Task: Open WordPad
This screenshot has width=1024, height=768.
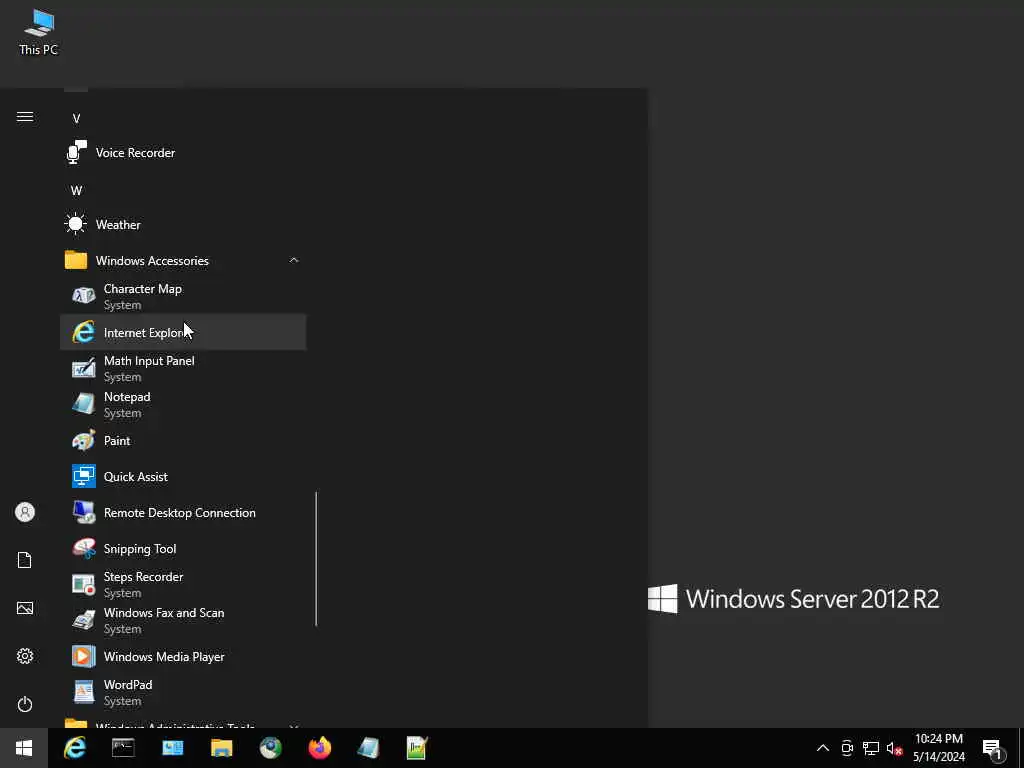Action: tap(183, 692)
